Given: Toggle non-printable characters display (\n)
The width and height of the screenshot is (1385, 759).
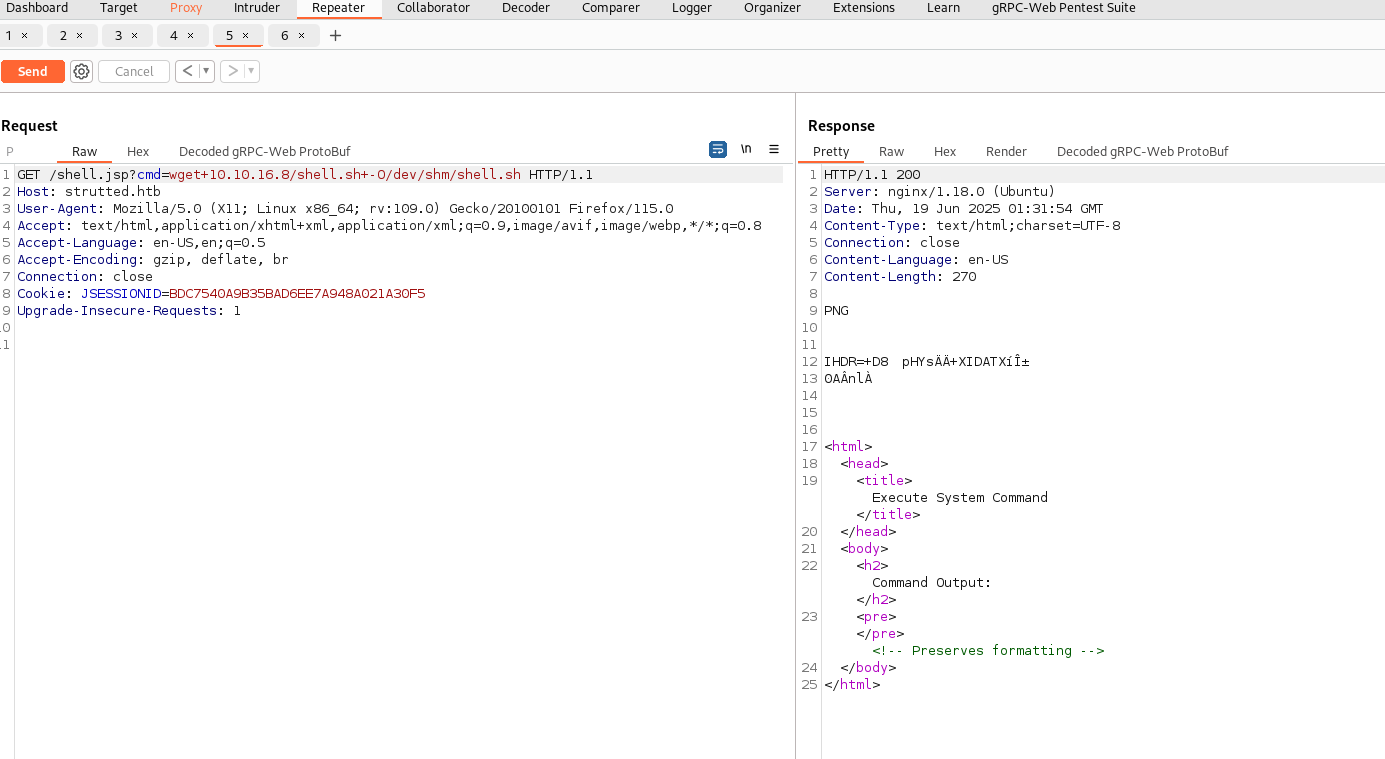Looking at the screenshot, I should tap(746, 149).
